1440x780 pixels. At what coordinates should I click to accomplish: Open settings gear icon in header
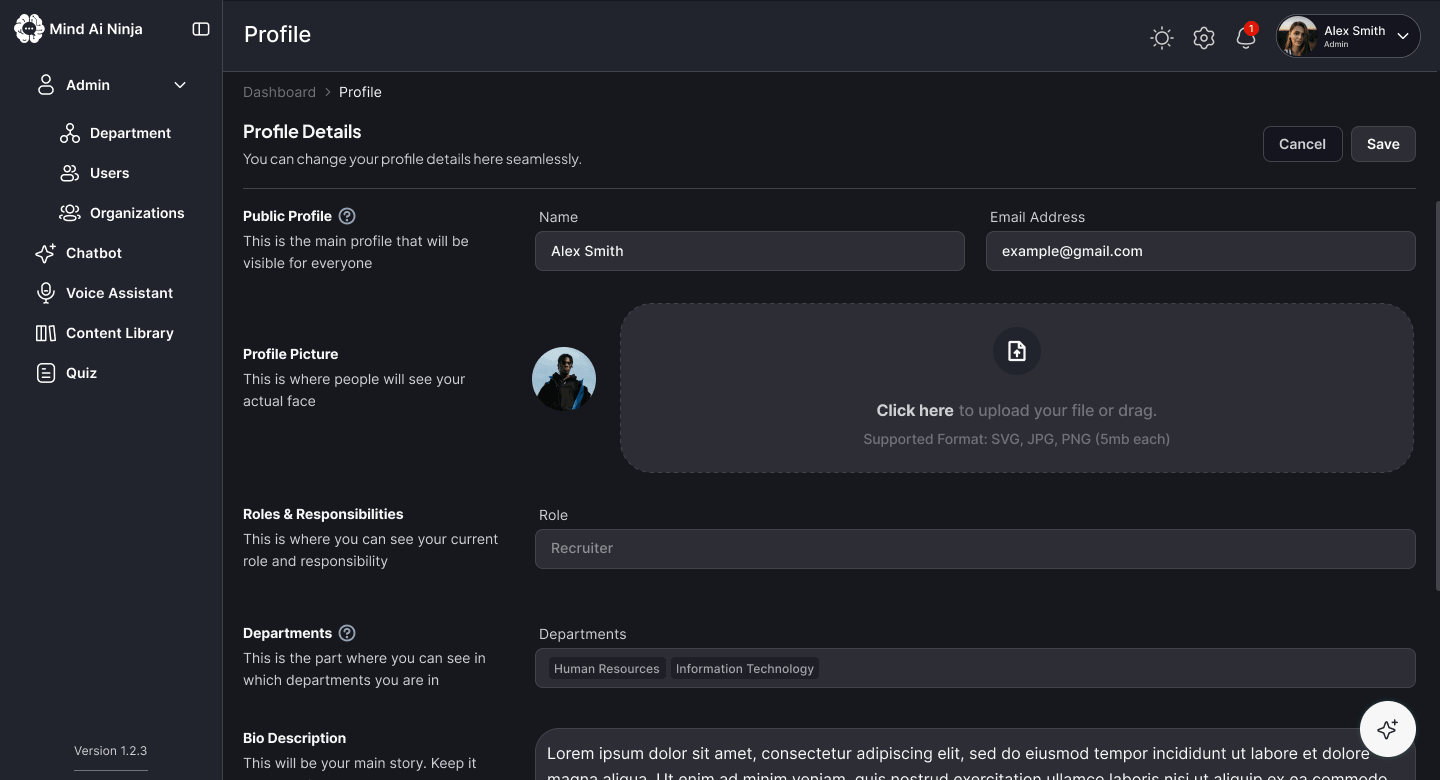click(x=1204, y=38)
